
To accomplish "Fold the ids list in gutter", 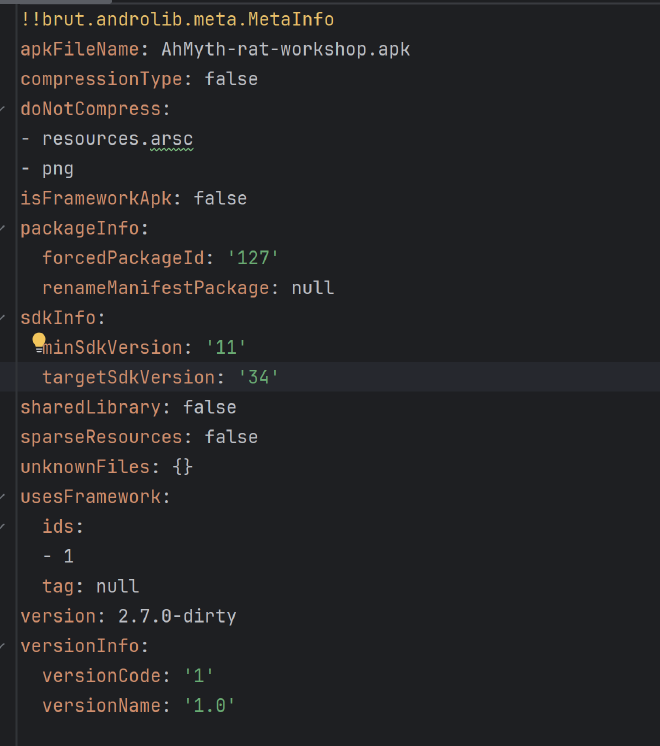I will 2,527.
